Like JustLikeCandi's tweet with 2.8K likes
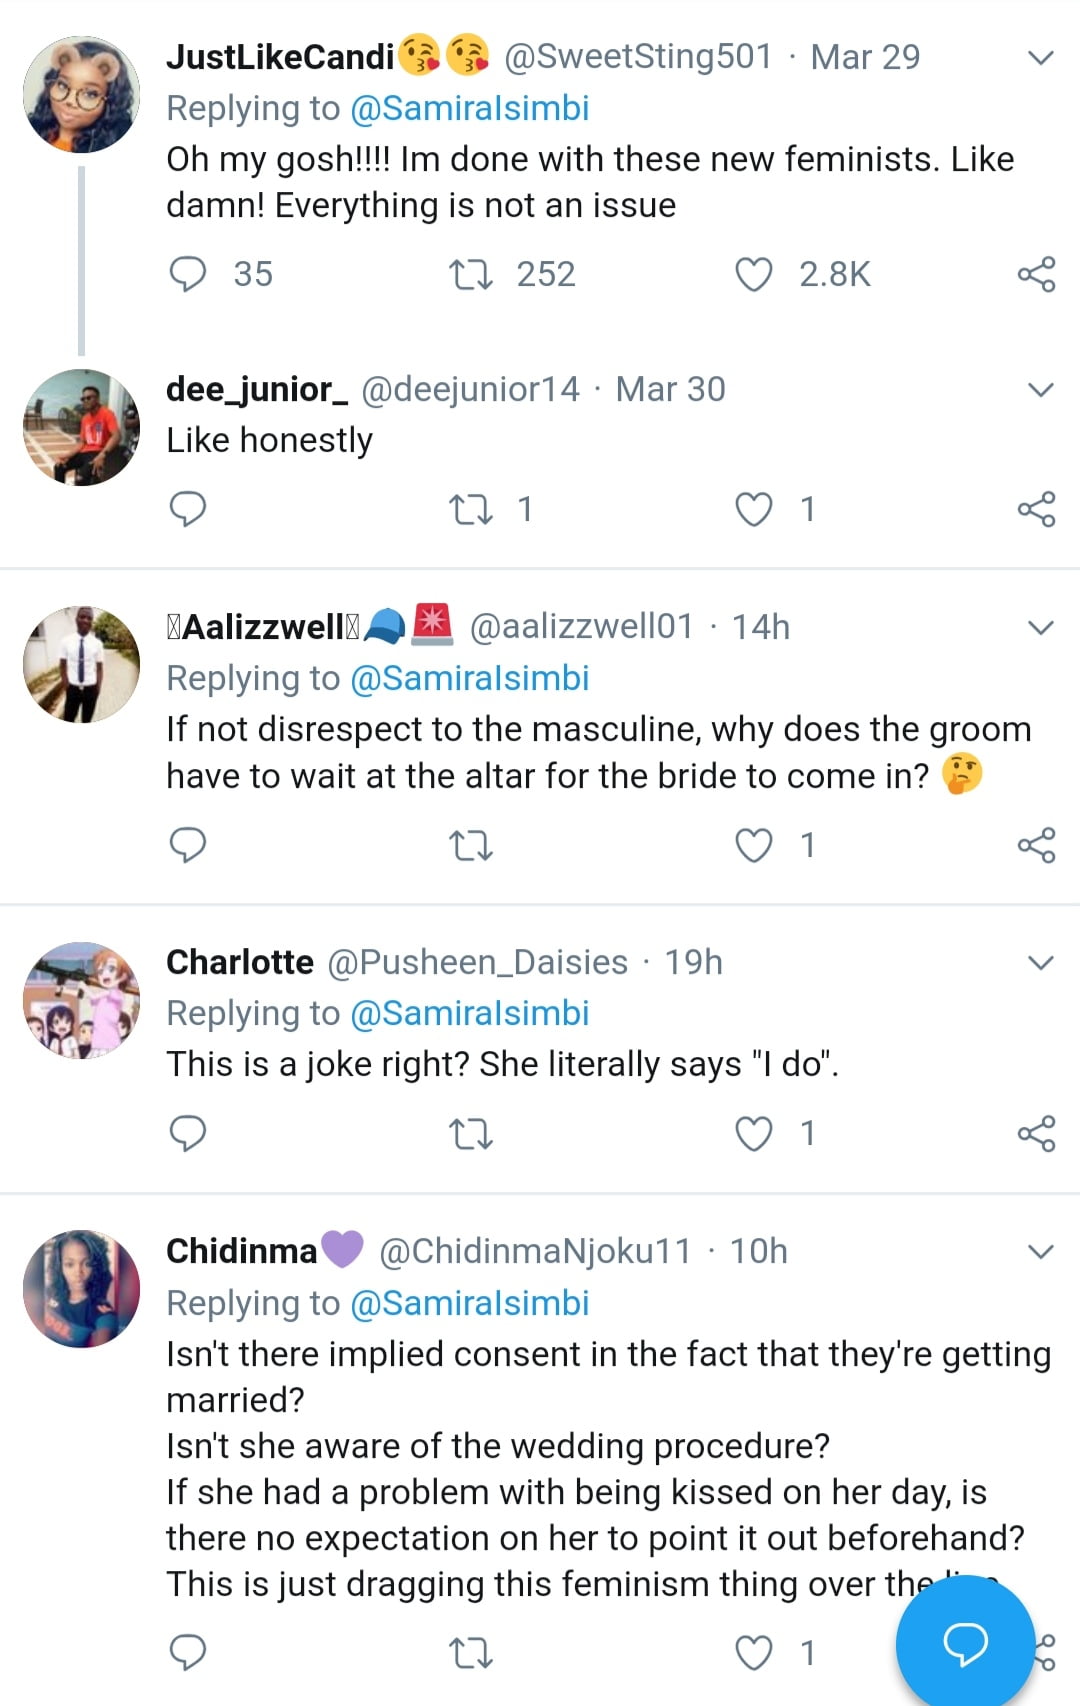Image resolution: width=1080 pixels, height=1706 pixels. coord(754,274)
